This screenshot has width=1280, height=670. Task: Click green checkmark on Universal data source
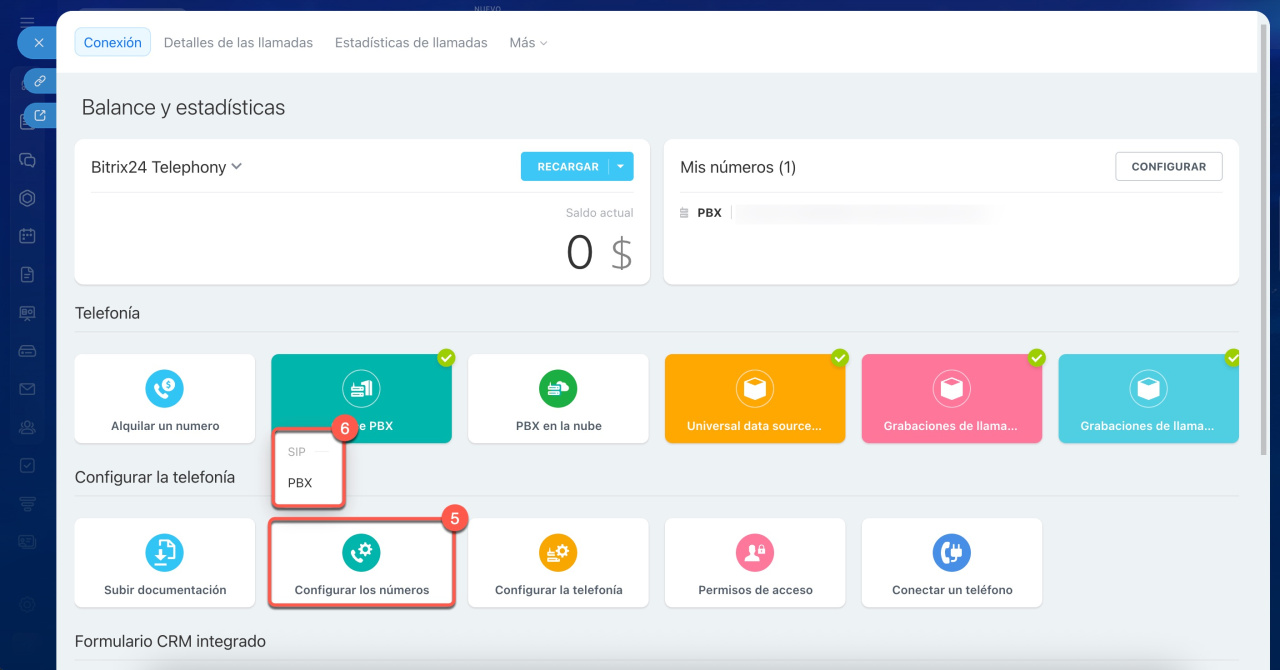(840, 357)
